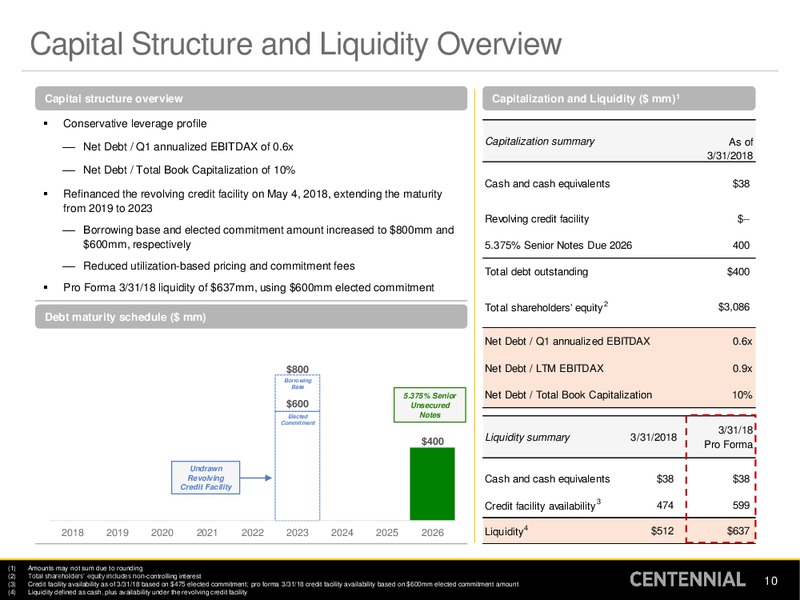The image size is (800, 600).
Task: Select 'Reduced utilization-based pricing and commitment fees'
Action: [219, 266]
